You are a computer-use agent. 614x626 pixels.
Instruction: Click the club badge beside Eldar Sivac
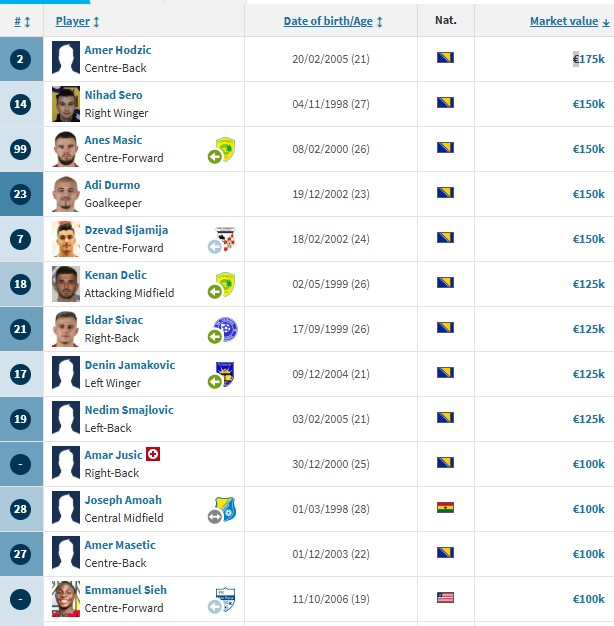227,327
